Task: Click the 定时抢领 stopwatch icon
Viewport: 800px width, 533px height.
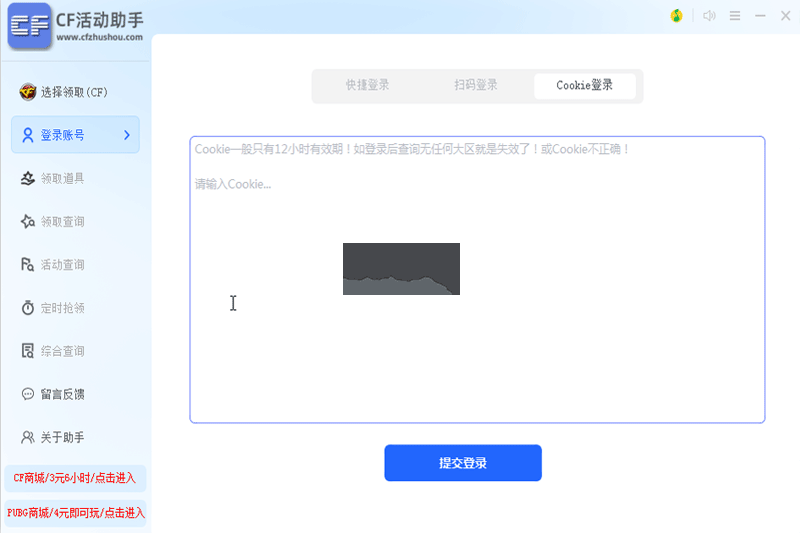Action: (x=28, y=308)
